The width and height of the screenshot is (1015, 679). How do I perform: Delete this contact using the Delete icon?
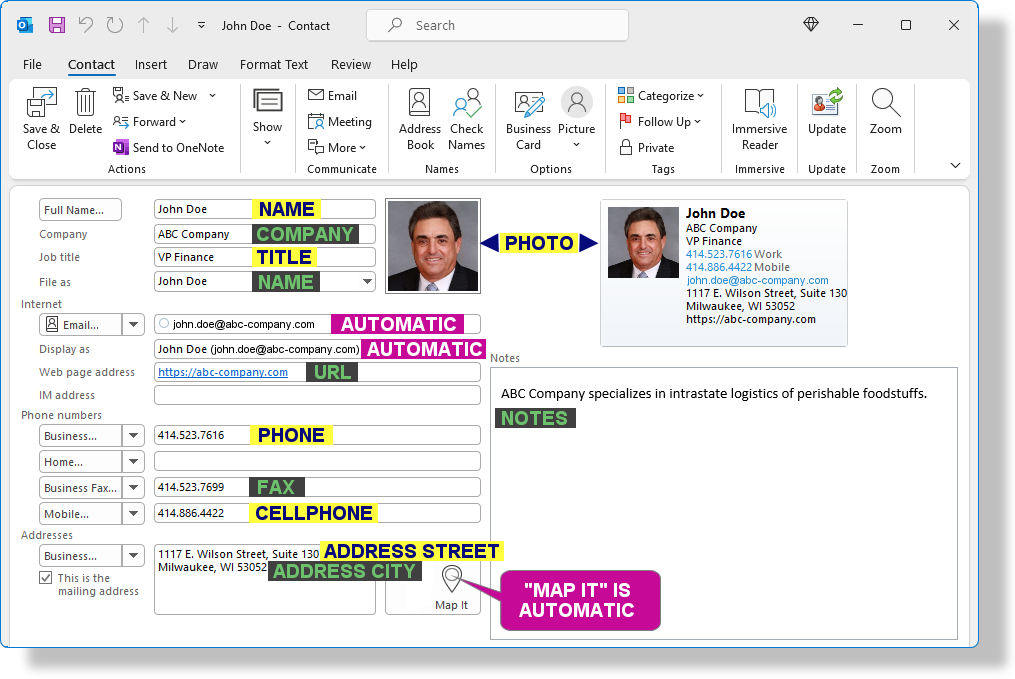coord(86,110)
